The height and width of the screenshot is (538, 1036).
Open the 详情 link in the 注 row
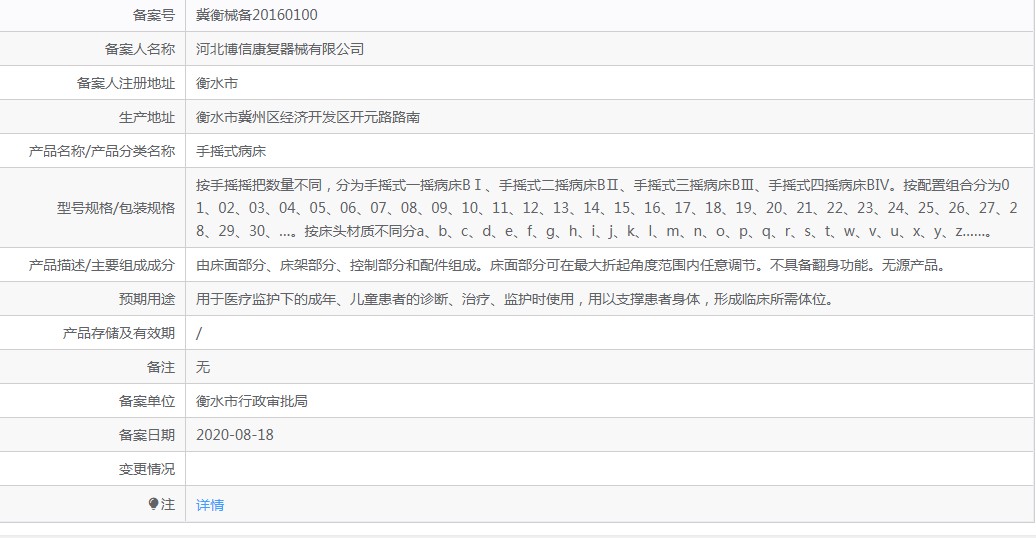[210, 505]
